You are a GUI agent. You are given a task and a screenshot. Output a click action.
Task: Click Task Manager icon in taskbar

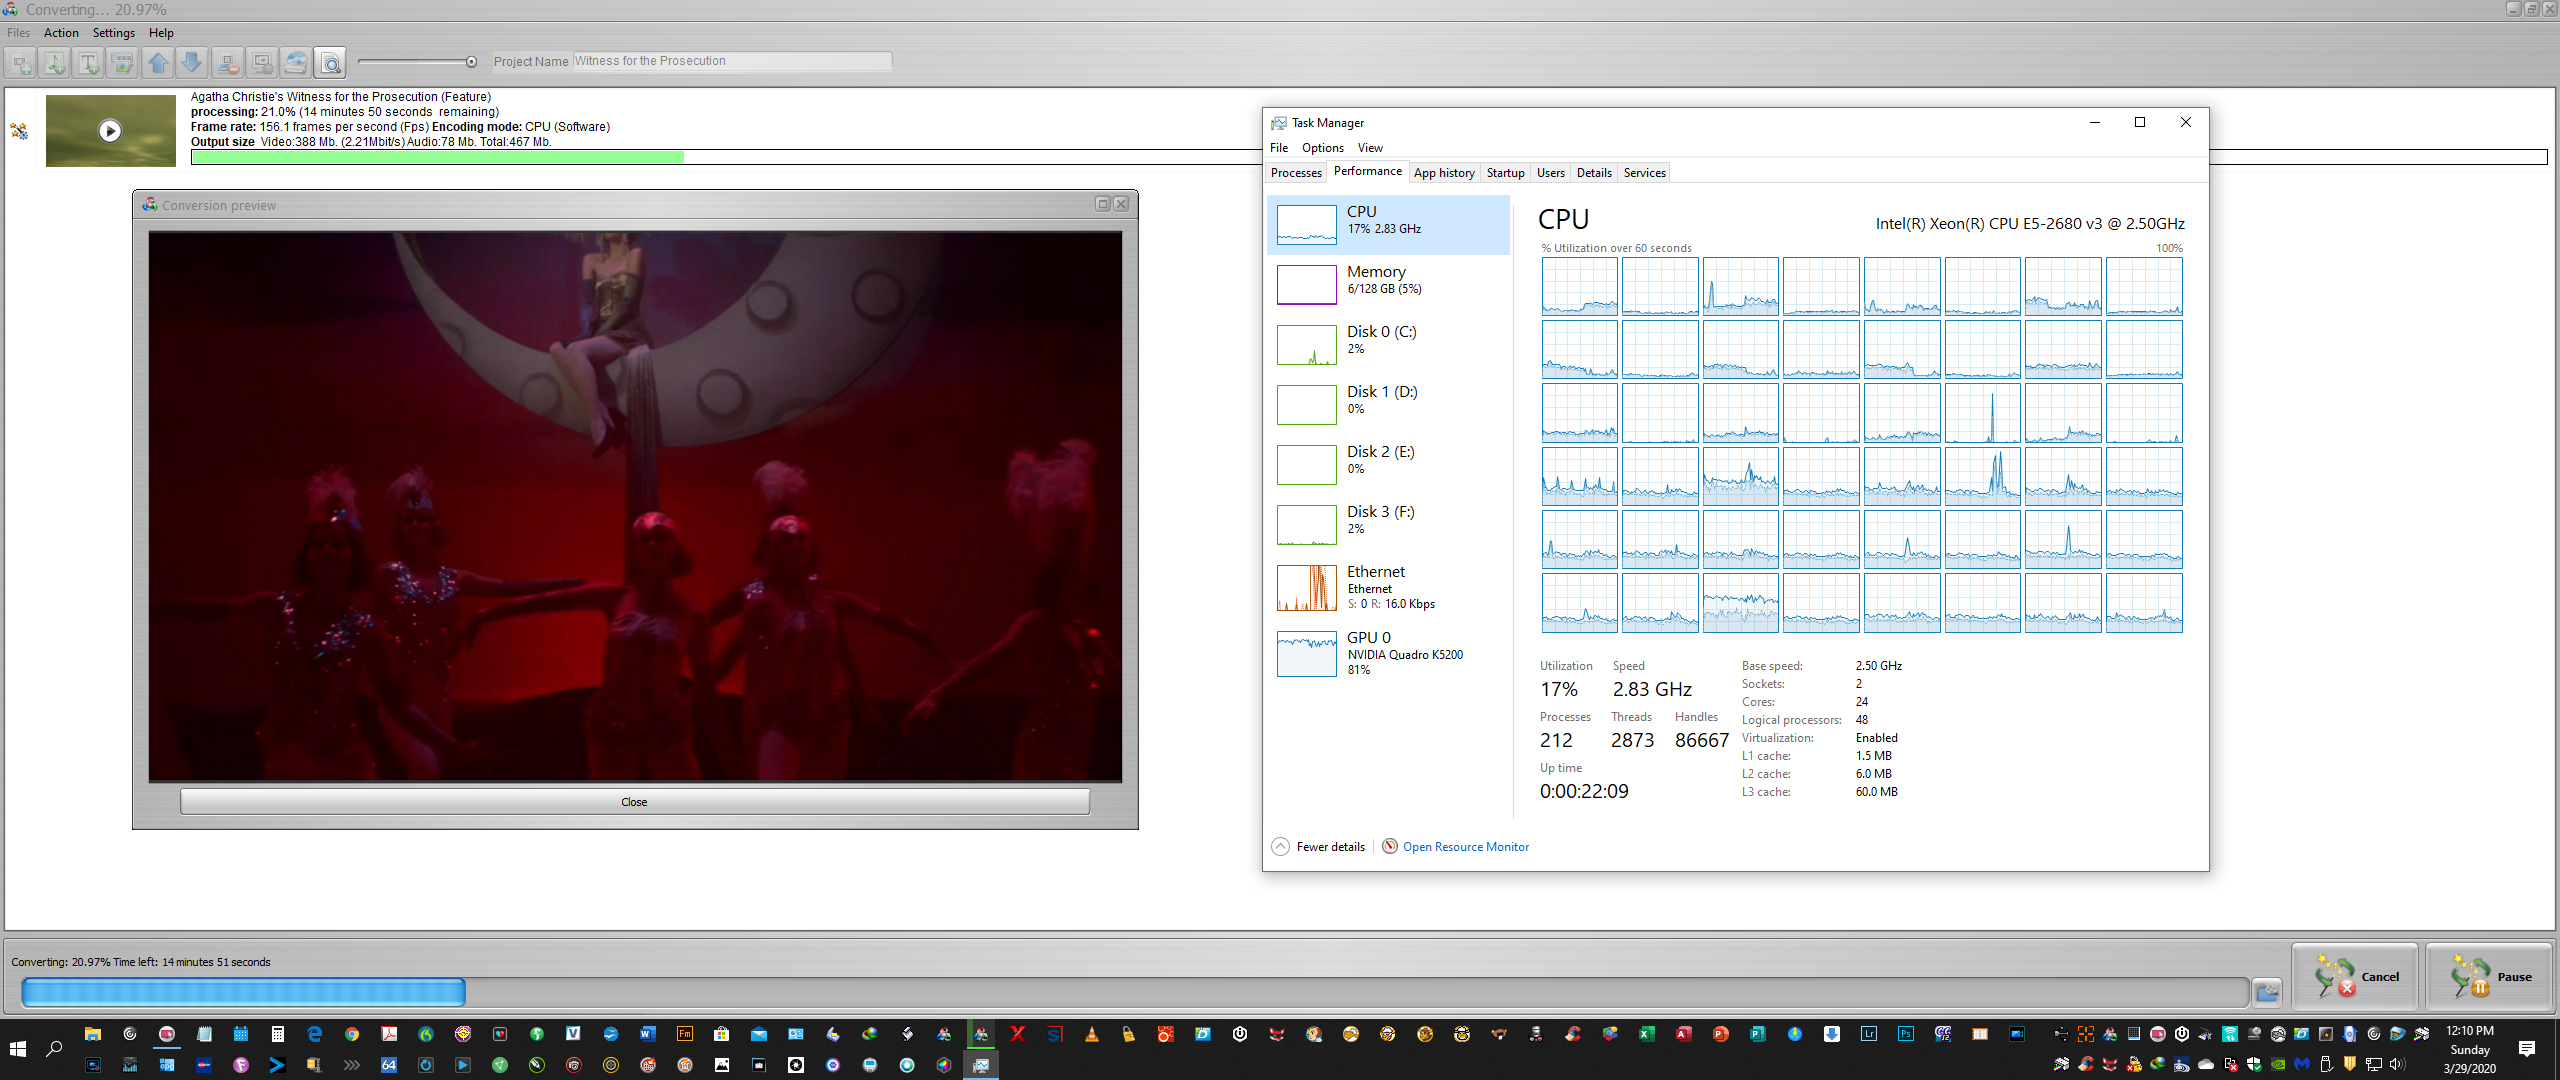981,1065
